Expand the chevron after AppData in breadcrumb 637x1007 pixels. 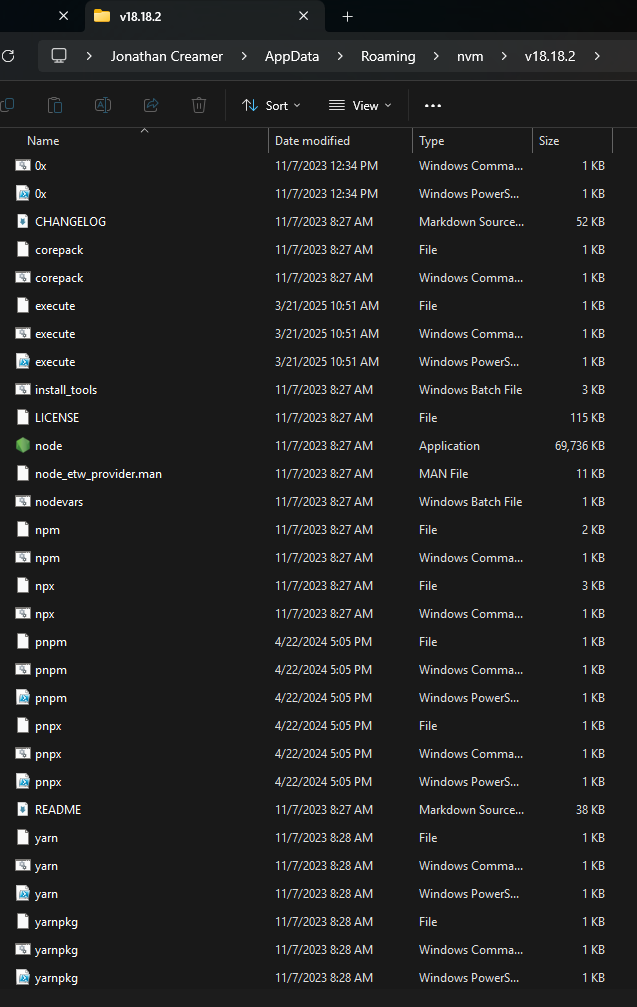click(340, 56)
